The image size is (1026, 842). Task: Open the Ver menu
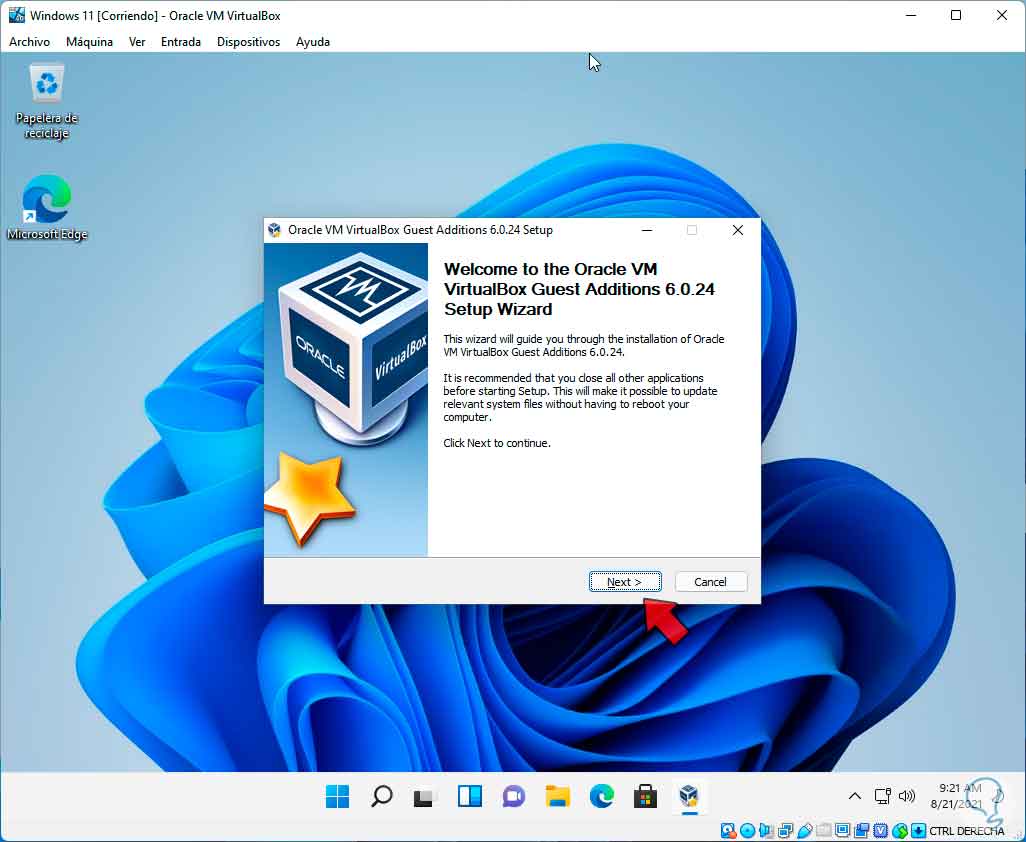click(x=137, y=42)
